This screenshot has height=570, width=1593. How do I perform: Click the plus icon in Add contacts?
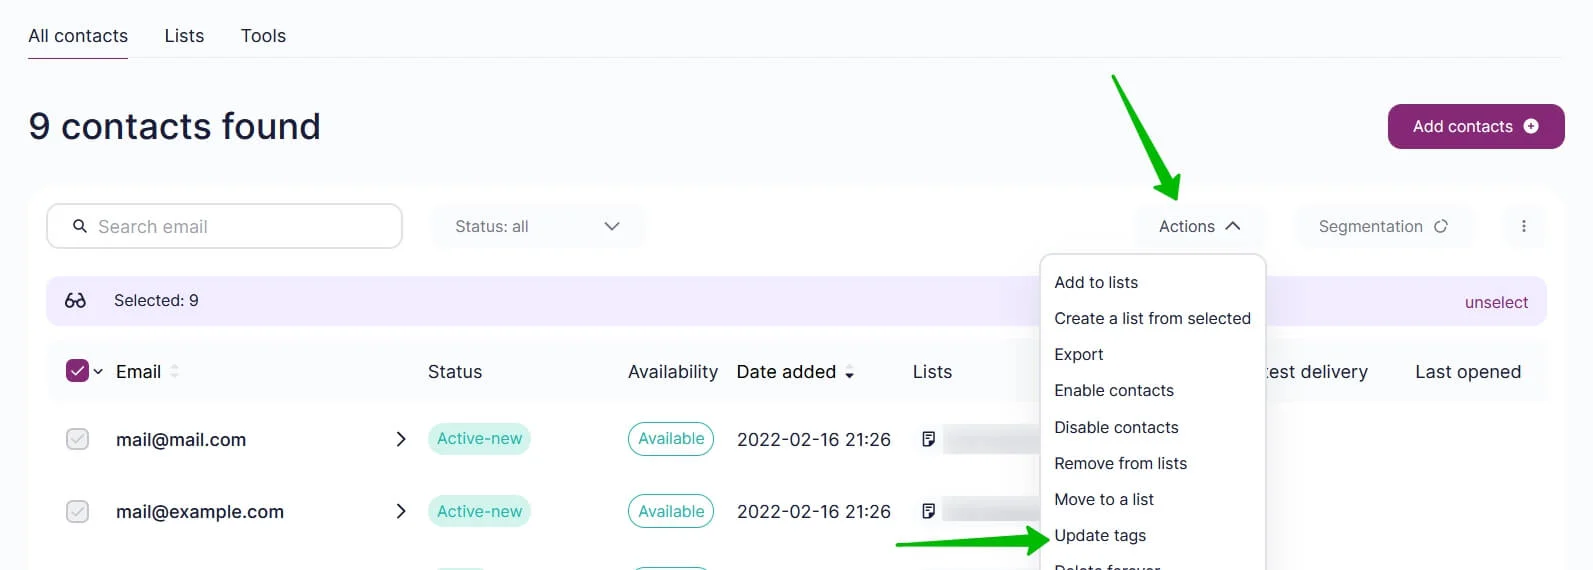(1531, 126)
